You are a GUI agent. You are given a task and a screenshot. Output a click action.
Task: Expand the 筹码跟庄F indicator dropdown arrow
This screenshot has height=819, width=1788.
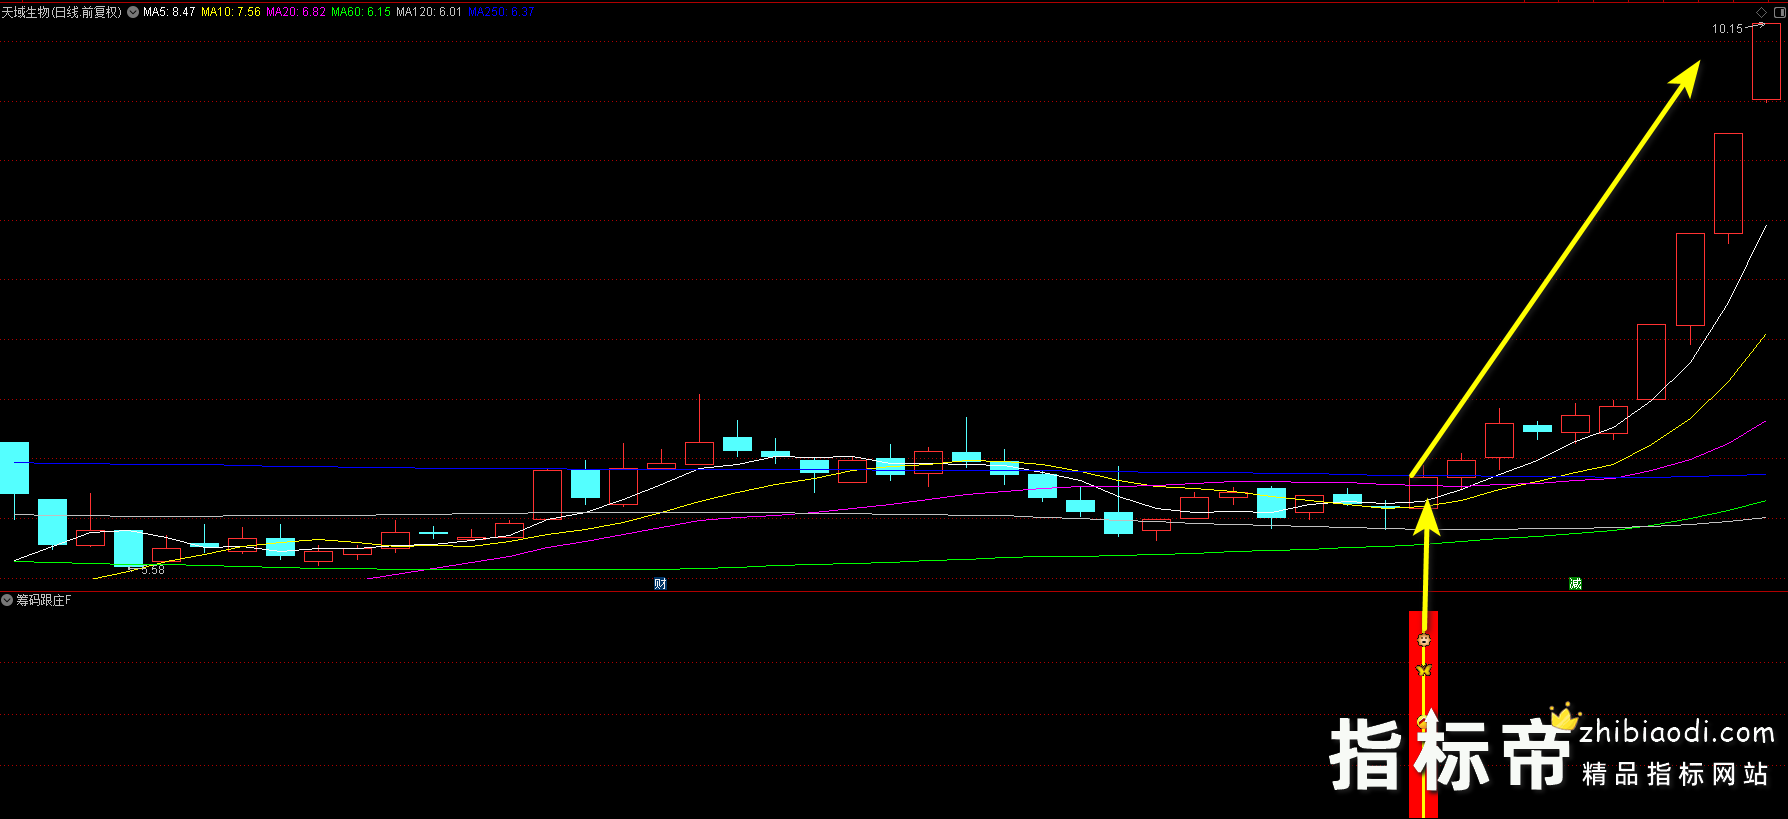(7, 600)
